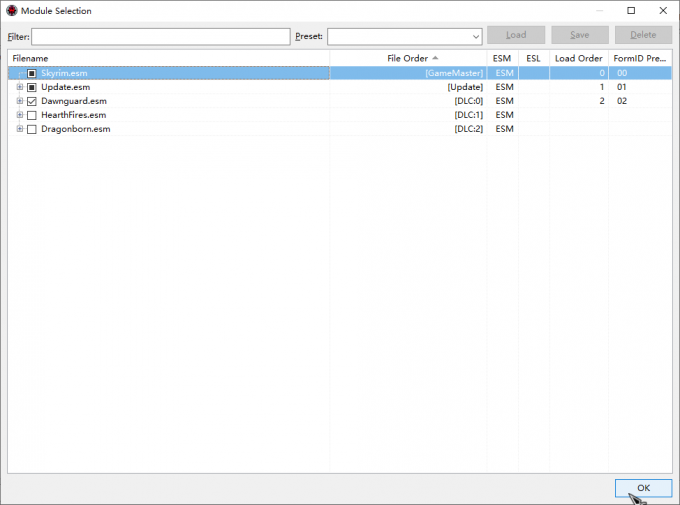Toggle the Update.esm checkbox
This screenshot has width=680, height=505.
pos(32,87)
